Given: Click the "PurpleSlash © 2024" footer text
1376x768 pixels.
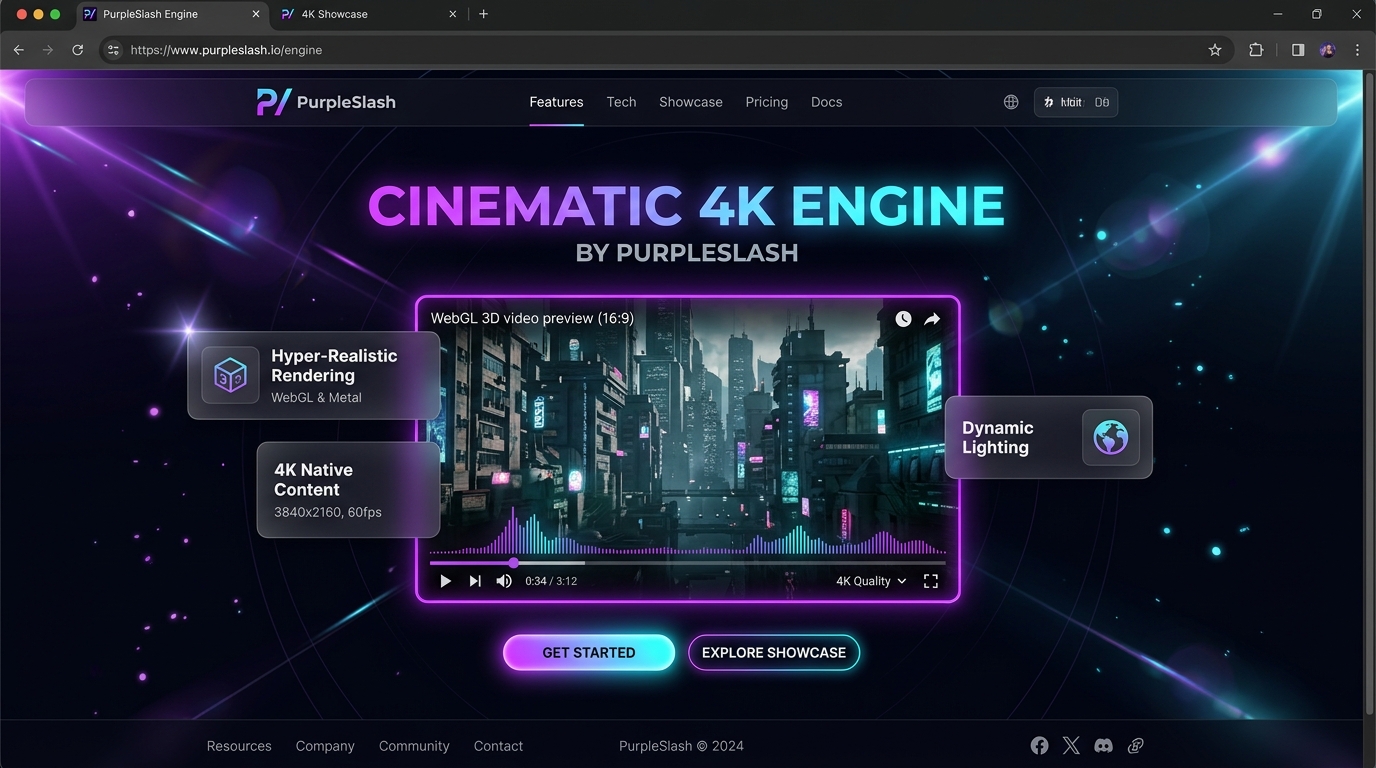Looking at the screenshot, I should [681, 746].
